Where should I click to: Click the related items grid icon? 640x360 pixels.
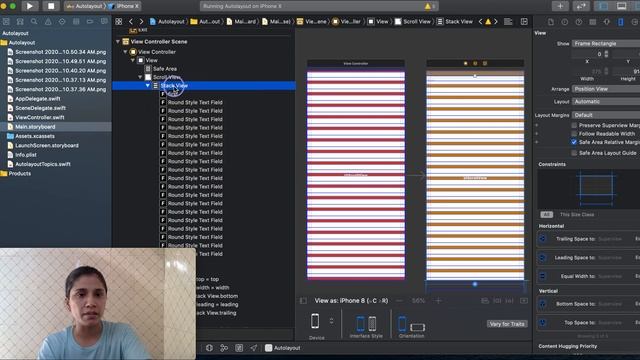pos(119,22)
